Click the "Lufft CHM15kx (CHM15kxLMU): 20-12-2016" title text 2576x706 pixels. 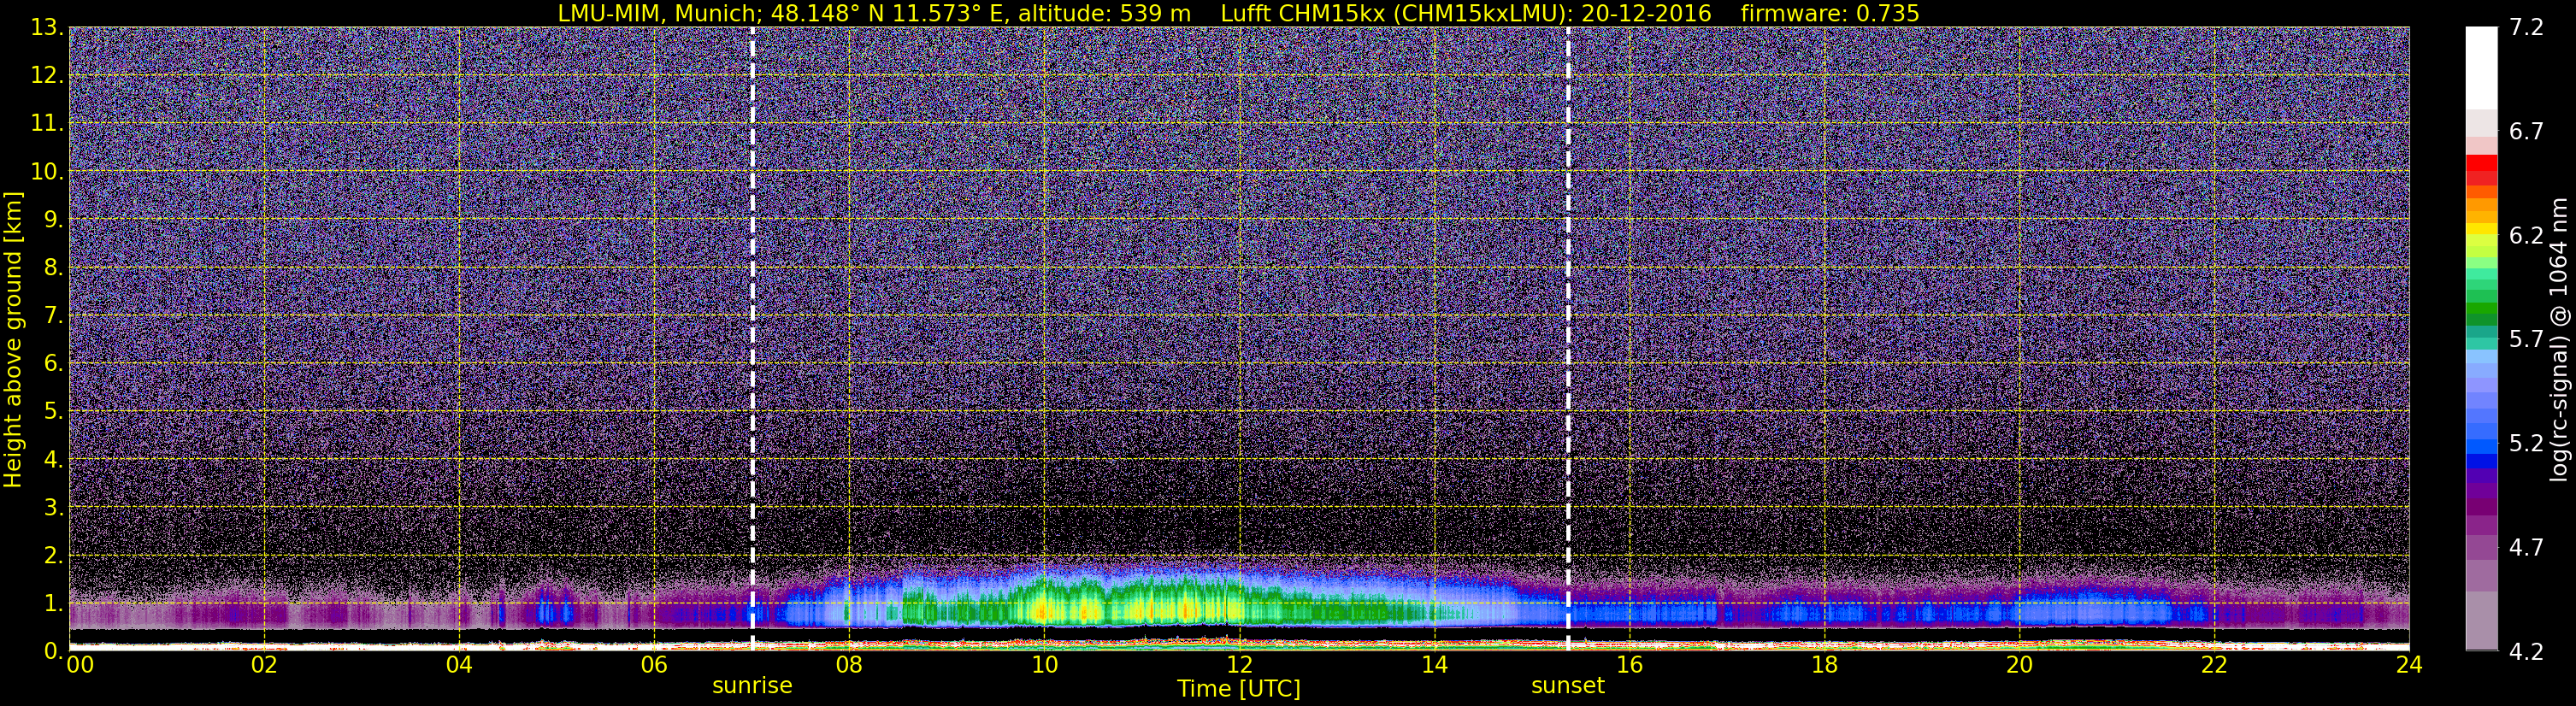[x=1466, y=13]
